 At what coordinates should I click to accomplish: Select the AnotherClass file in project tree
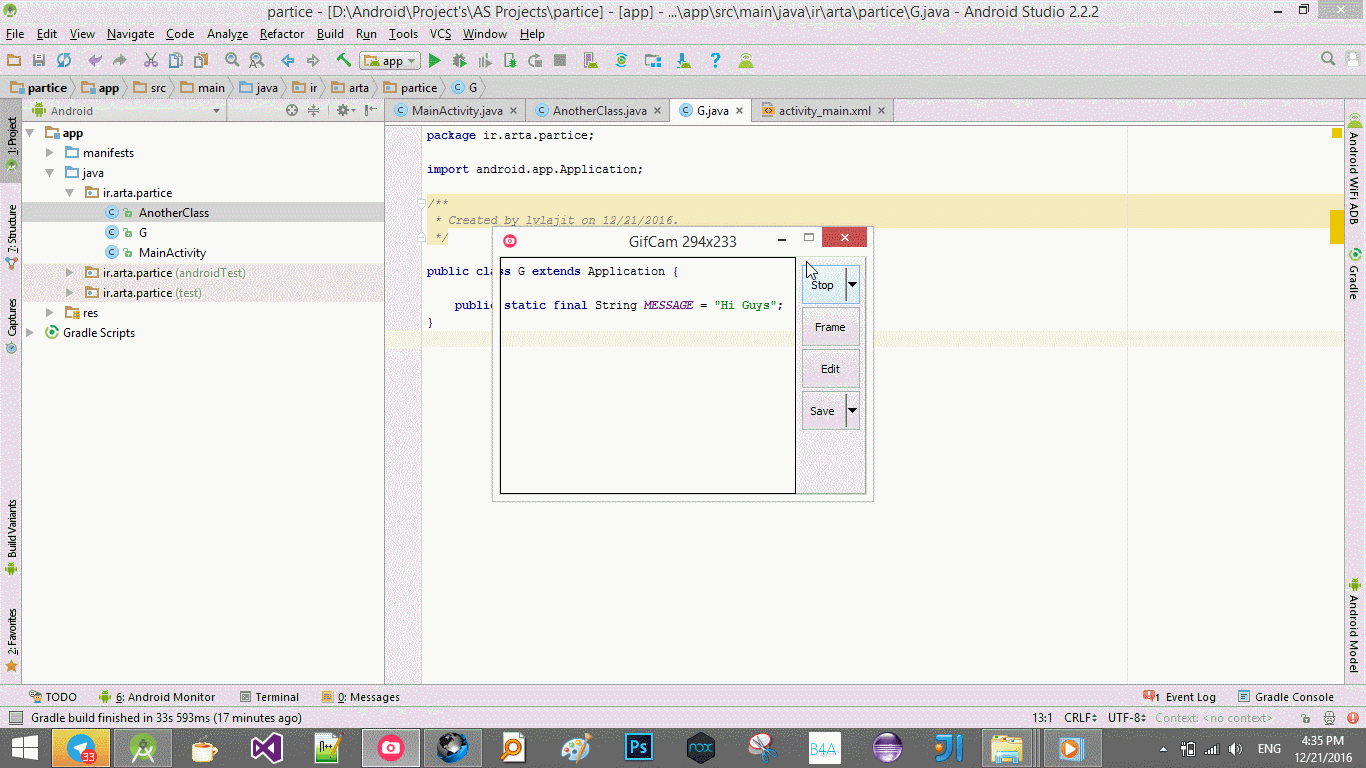click(x=173, y=213)
